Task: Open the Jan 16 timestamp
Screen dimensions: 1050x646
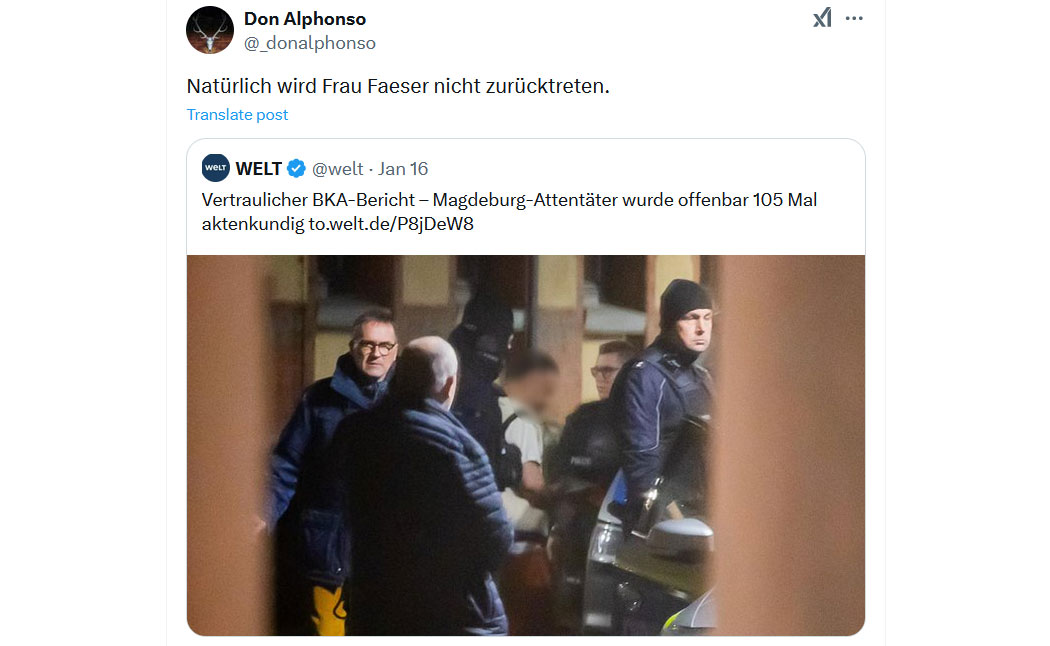Action: click(402, 169)
